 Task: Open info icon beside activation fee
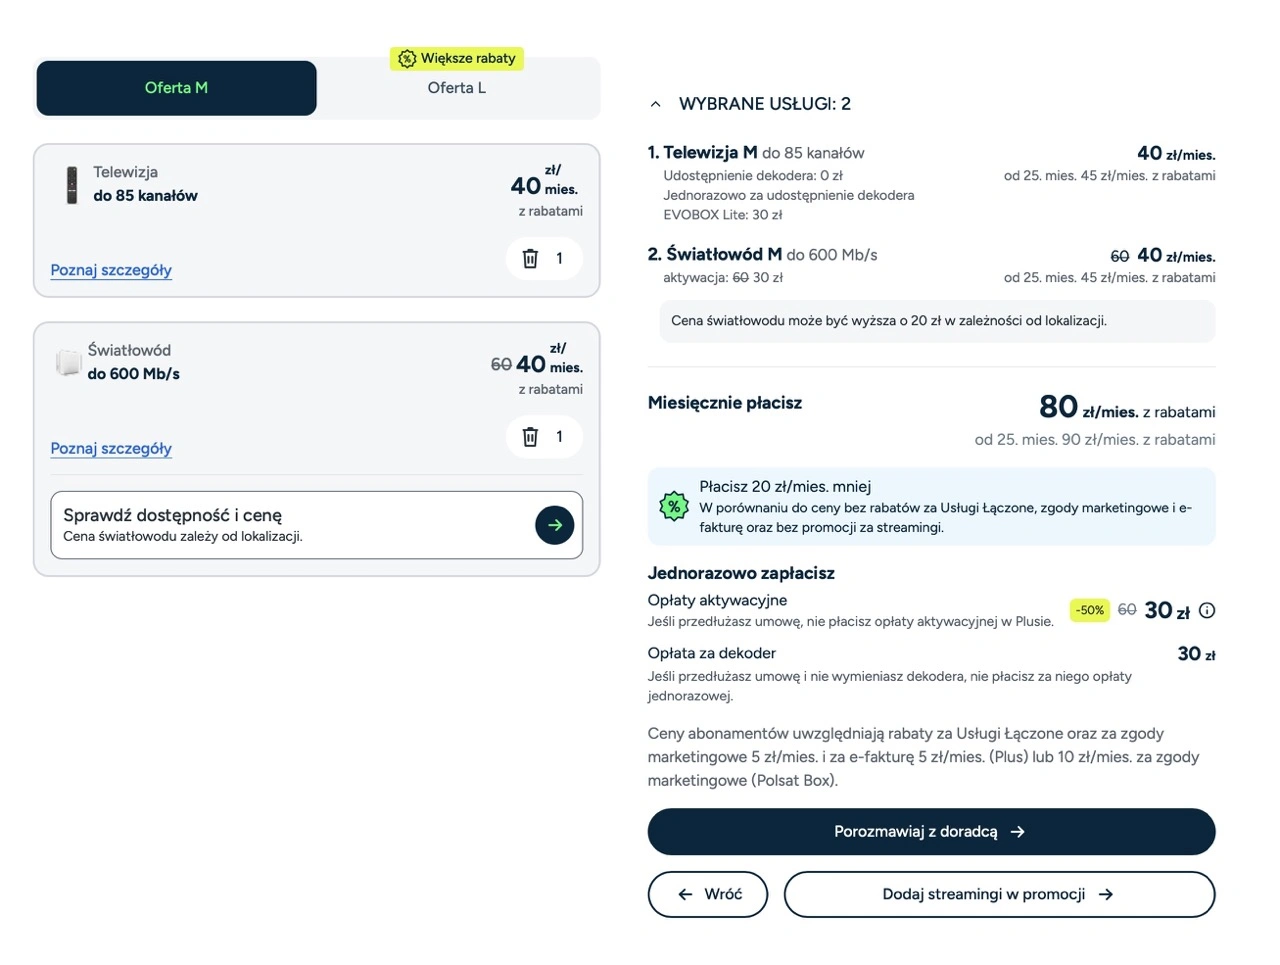click(1207, 611)
